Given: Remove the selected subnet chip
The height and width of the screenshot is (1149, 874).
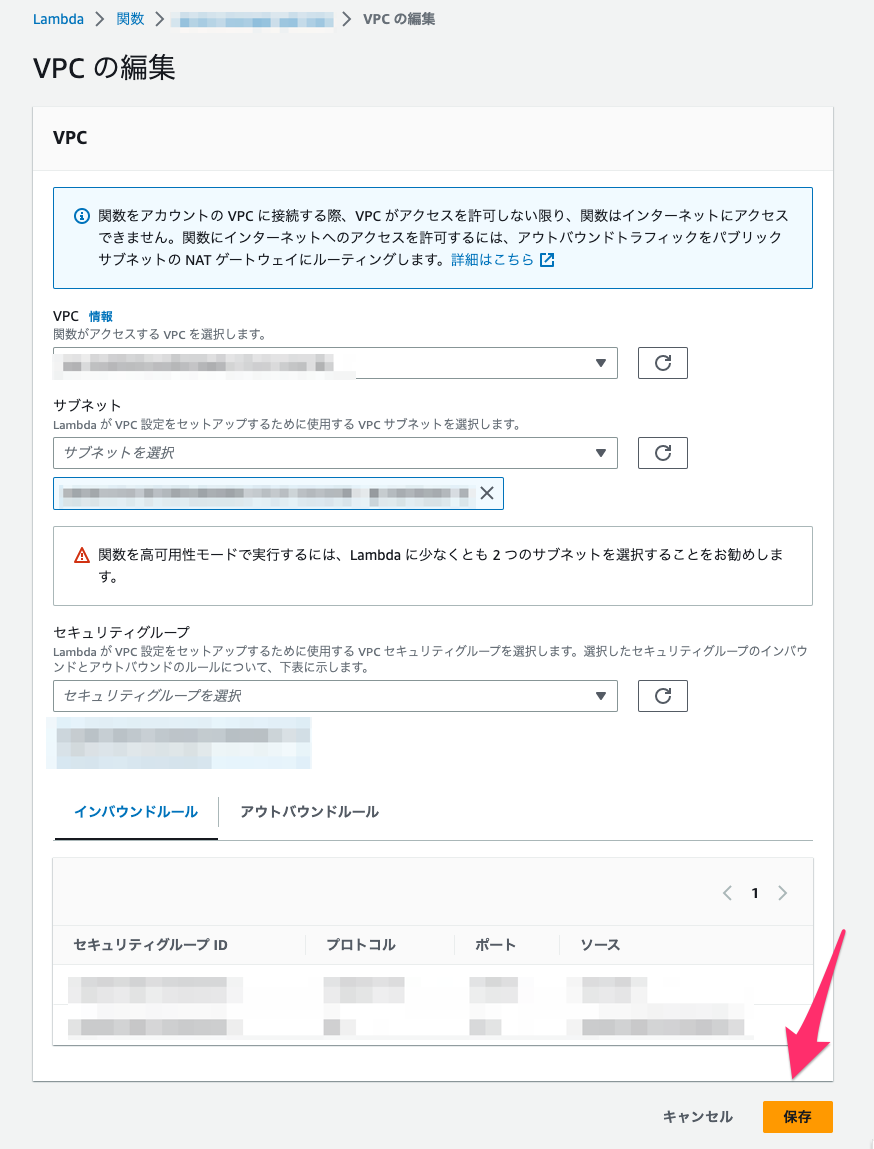Looking at the screenshot, I should pyautogui.click(x=489, y=493).
